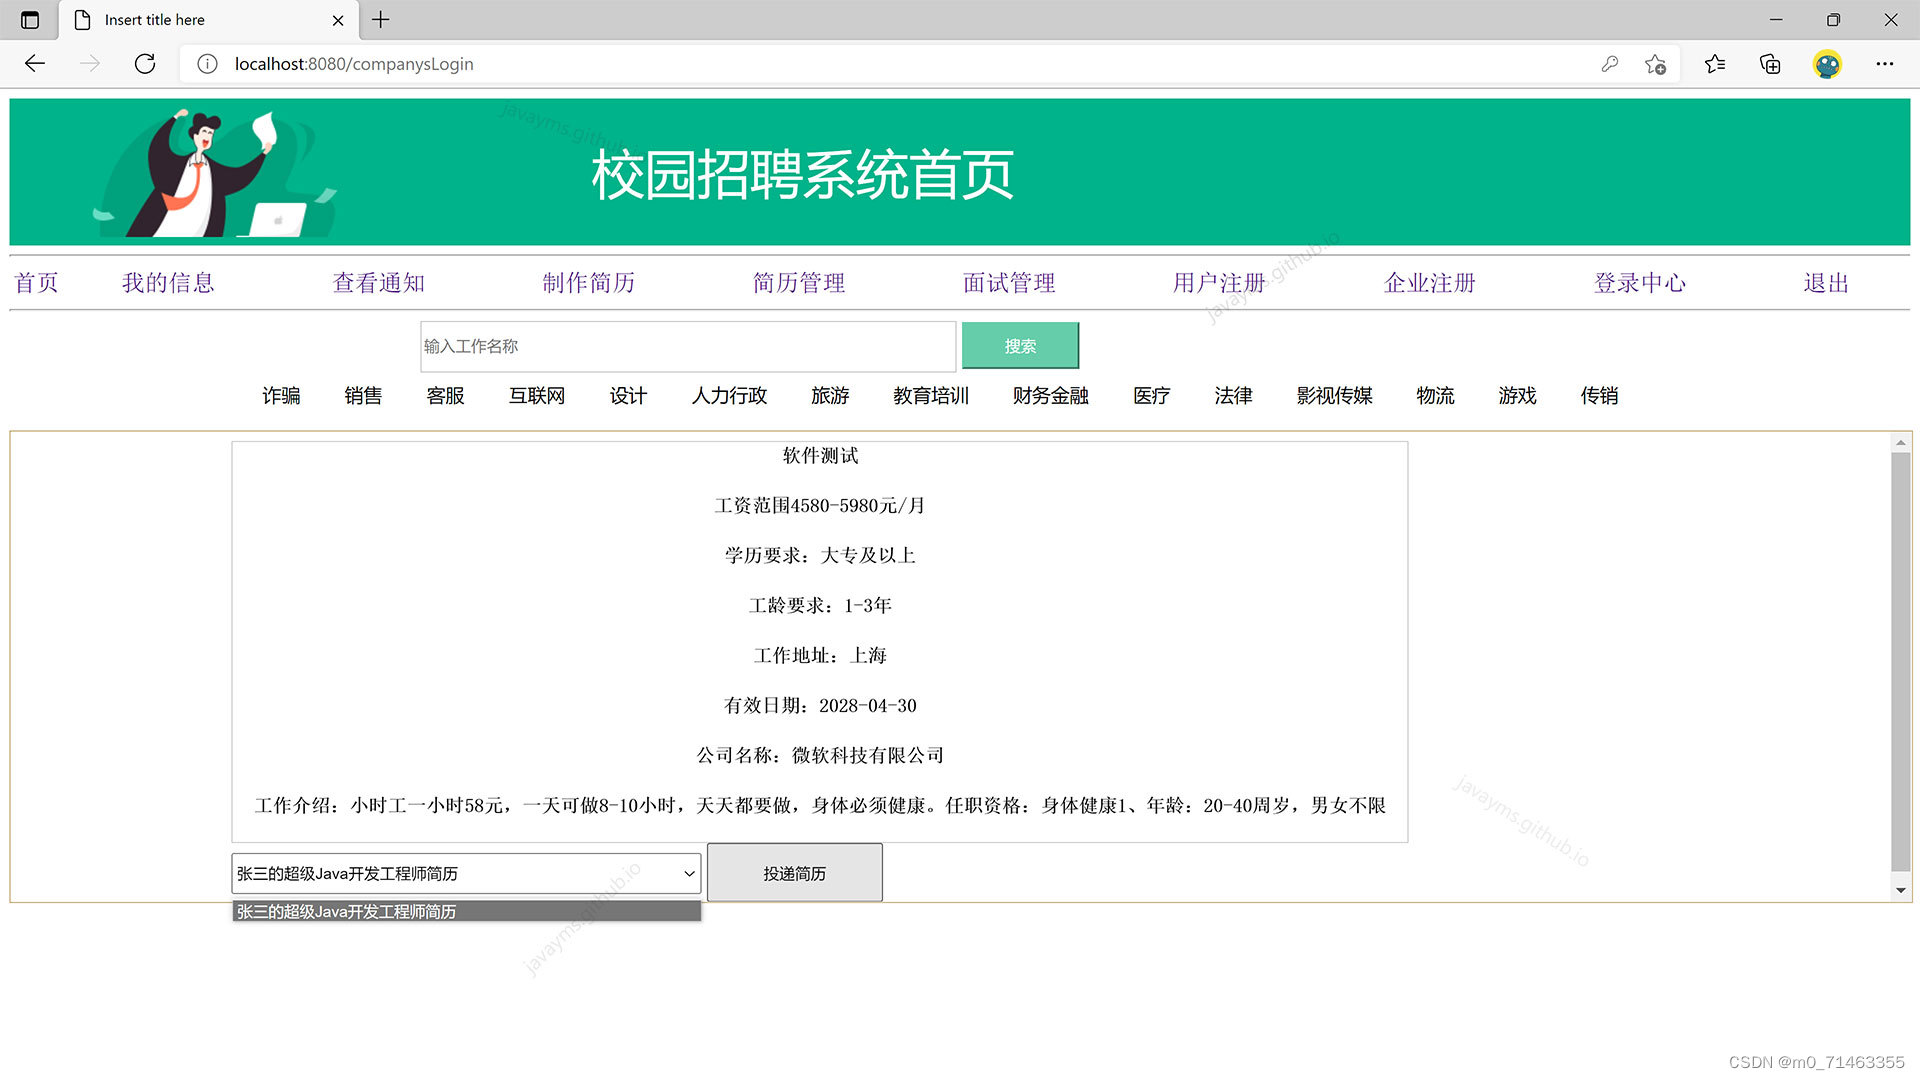
Task: Open a new browser tab
Action: [x=381, y=19]
